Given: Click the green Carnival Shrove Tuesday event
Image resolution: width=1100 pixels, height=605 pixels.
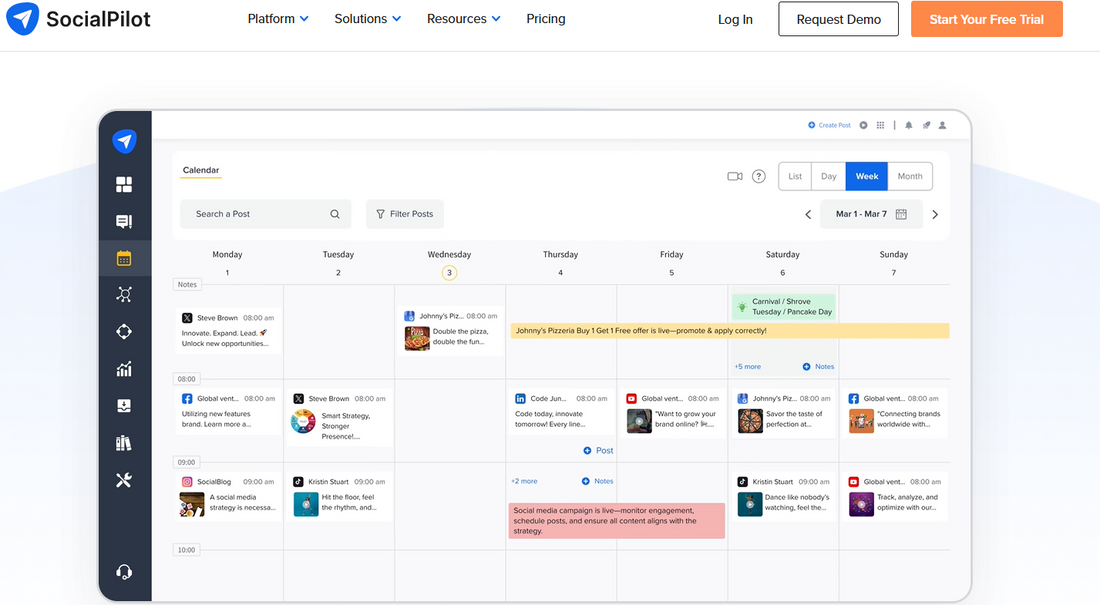Looking at the screenshot, I should (x=784, y=307).
